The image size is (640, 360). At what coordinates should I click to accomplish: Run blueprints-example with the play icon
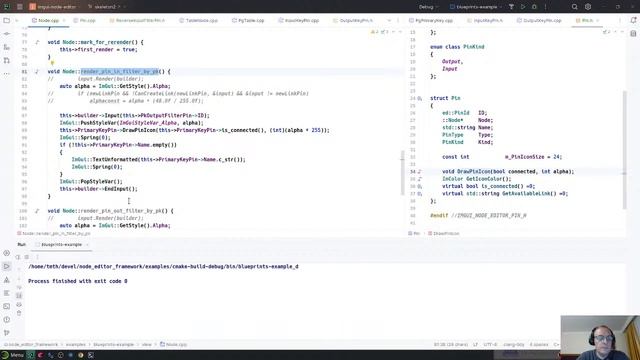[523, 7]
